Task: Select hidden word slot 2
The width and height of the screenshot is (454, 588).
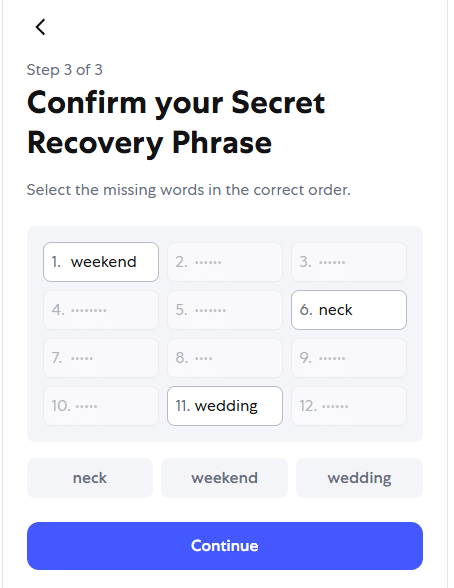Action: click(x=225, y=262)
